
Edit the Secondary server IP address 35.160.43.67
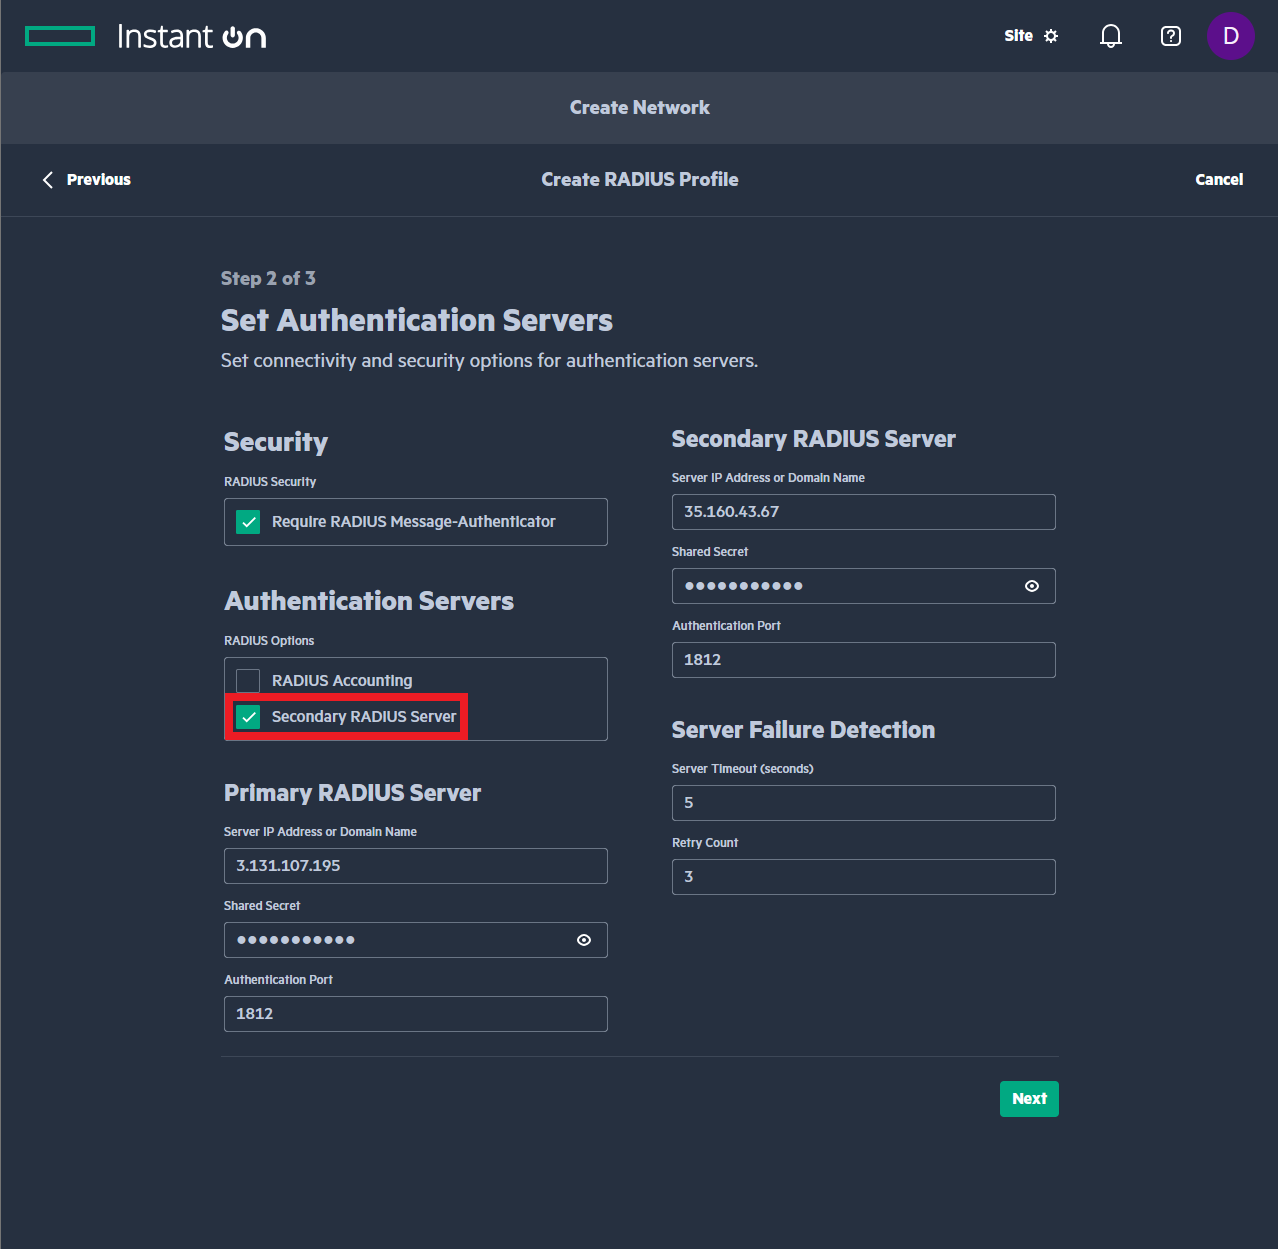[x=864, y=512]
